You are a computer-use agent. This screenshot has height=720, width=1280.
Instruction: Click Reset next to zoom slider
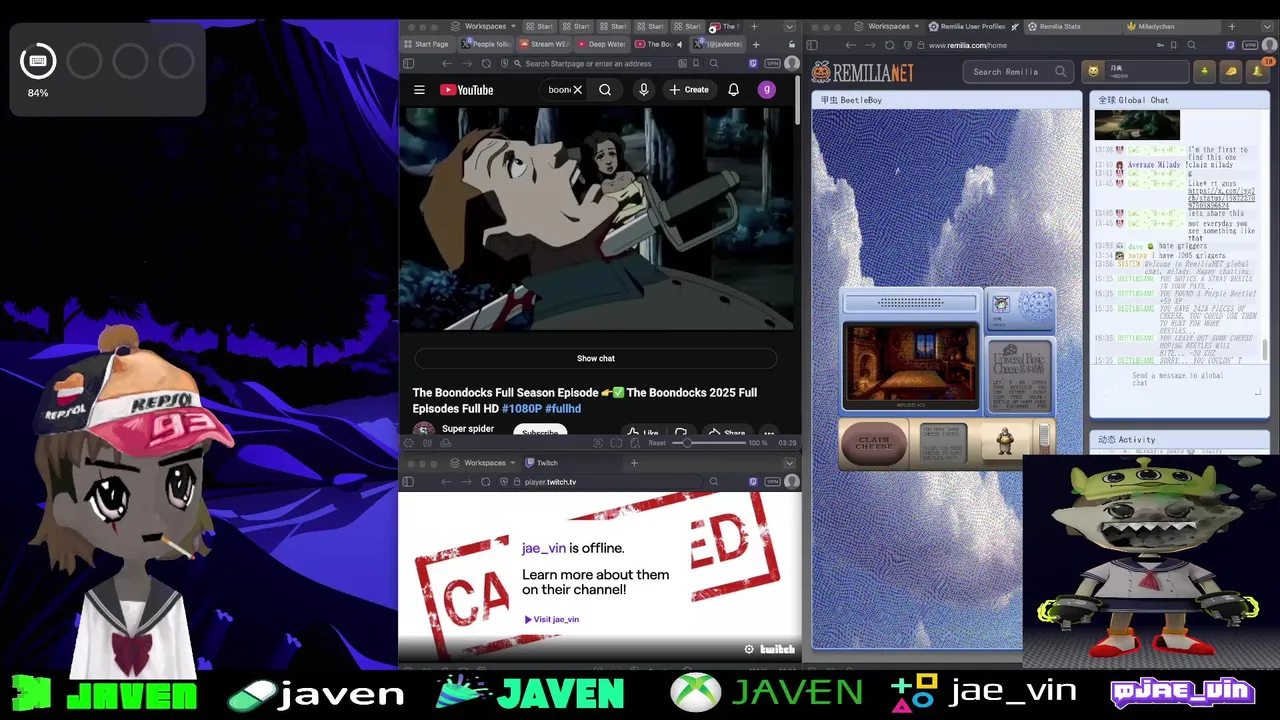pos(657,443)
